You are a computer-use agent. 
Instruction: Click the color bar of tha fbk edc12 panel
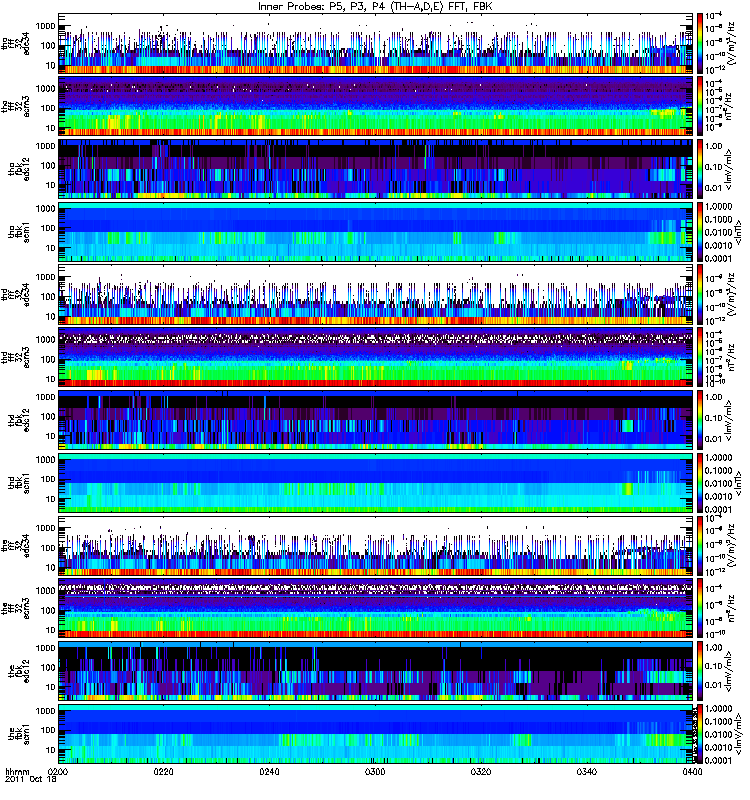point(701,169)
